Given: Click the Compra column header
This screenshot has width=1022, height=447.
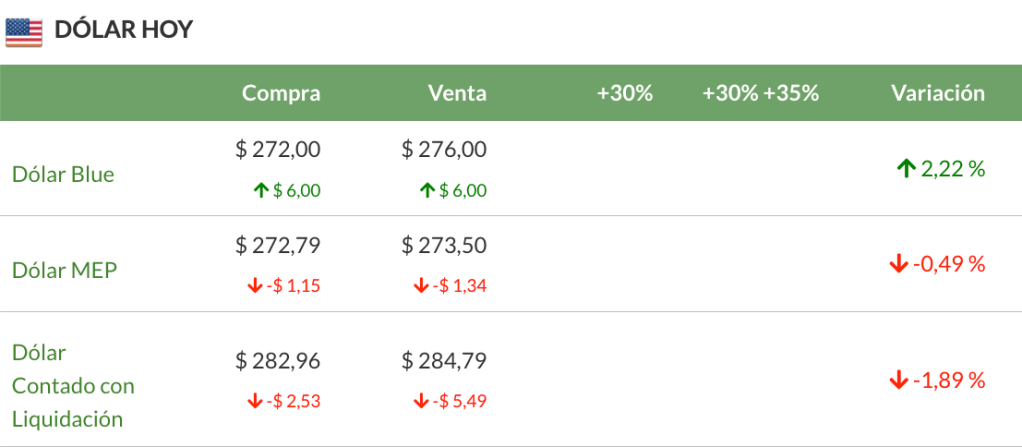Looking at the screenshot, I should [281, 93].
